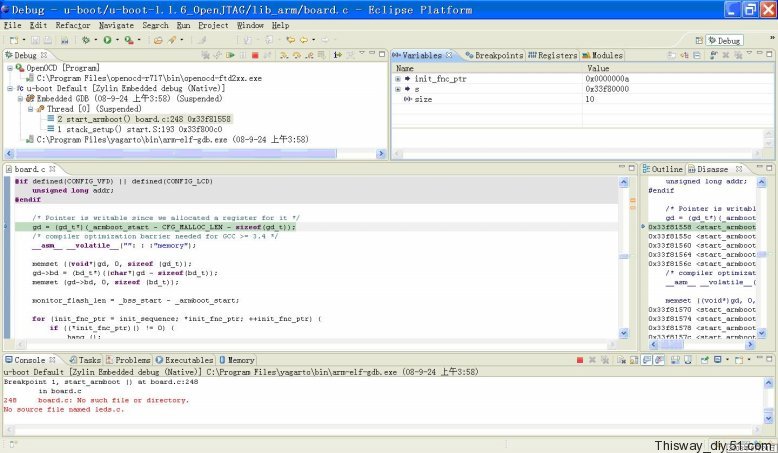Open dropdown next to External Tools icon
Screen dimensions: 778x453
[139, 40]
